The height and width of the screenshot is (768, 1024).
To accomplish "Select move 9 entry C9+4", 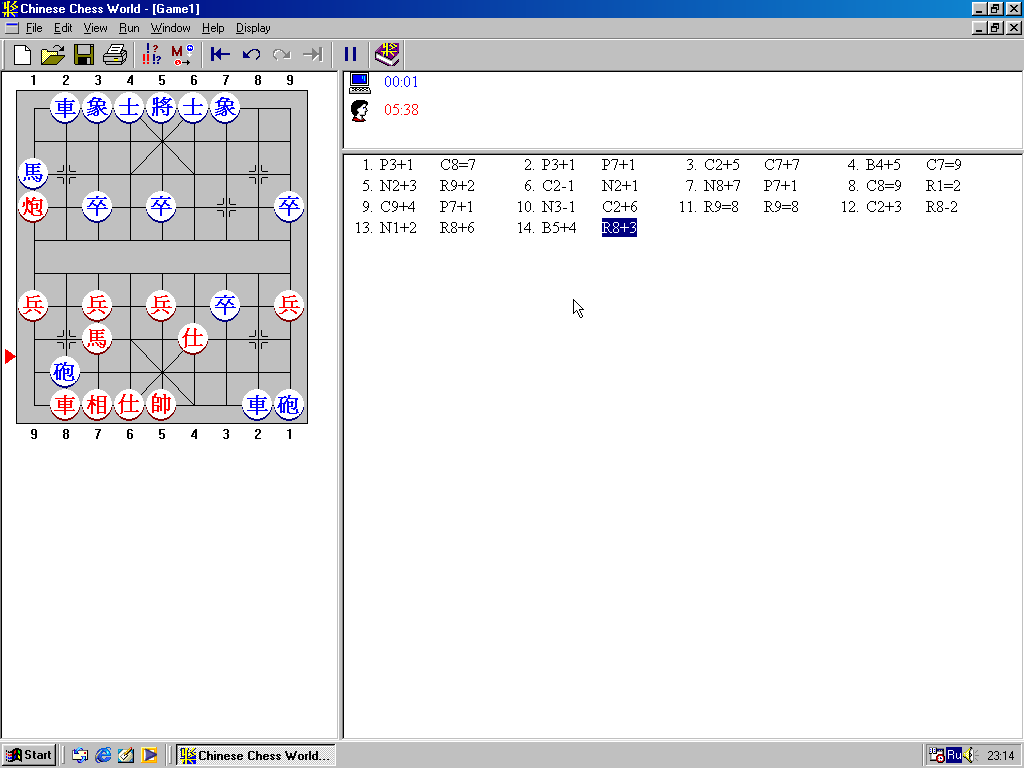I will coord(398,207).
